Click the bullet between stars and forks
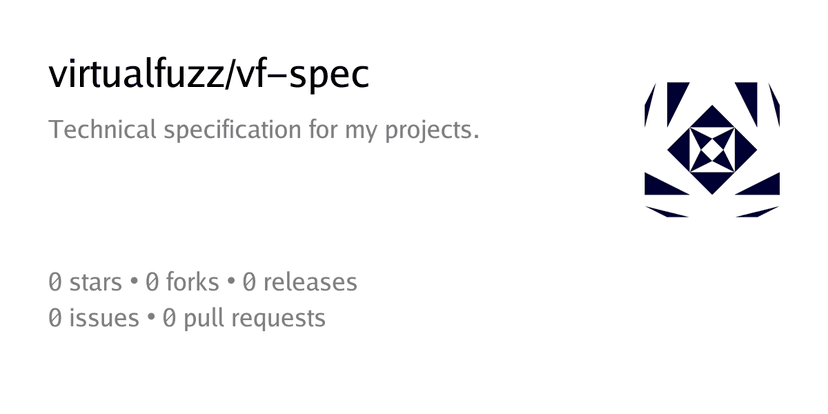The width and height of the screenshot is (828, 414). point(134,284)
